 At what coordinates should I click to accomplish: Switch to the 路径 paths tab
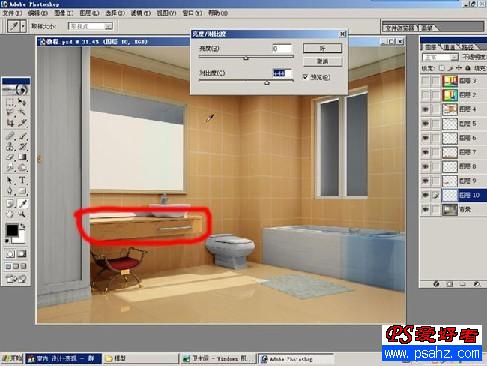point(467,47)
